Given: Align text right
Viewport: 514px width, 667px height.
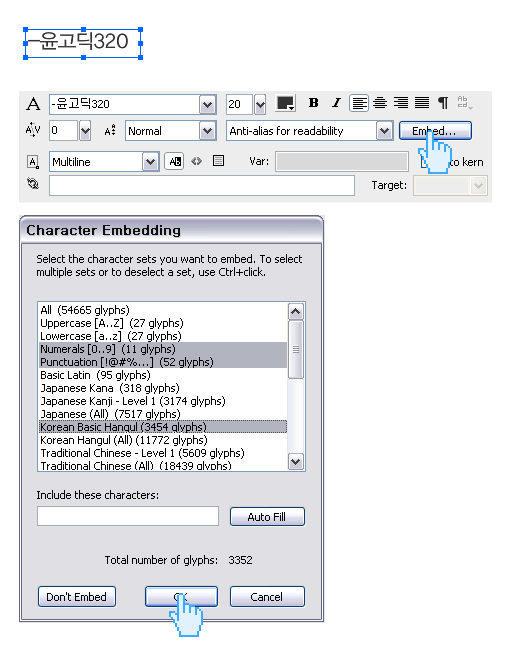Looking at the screenshot, I should click(401, 103).
